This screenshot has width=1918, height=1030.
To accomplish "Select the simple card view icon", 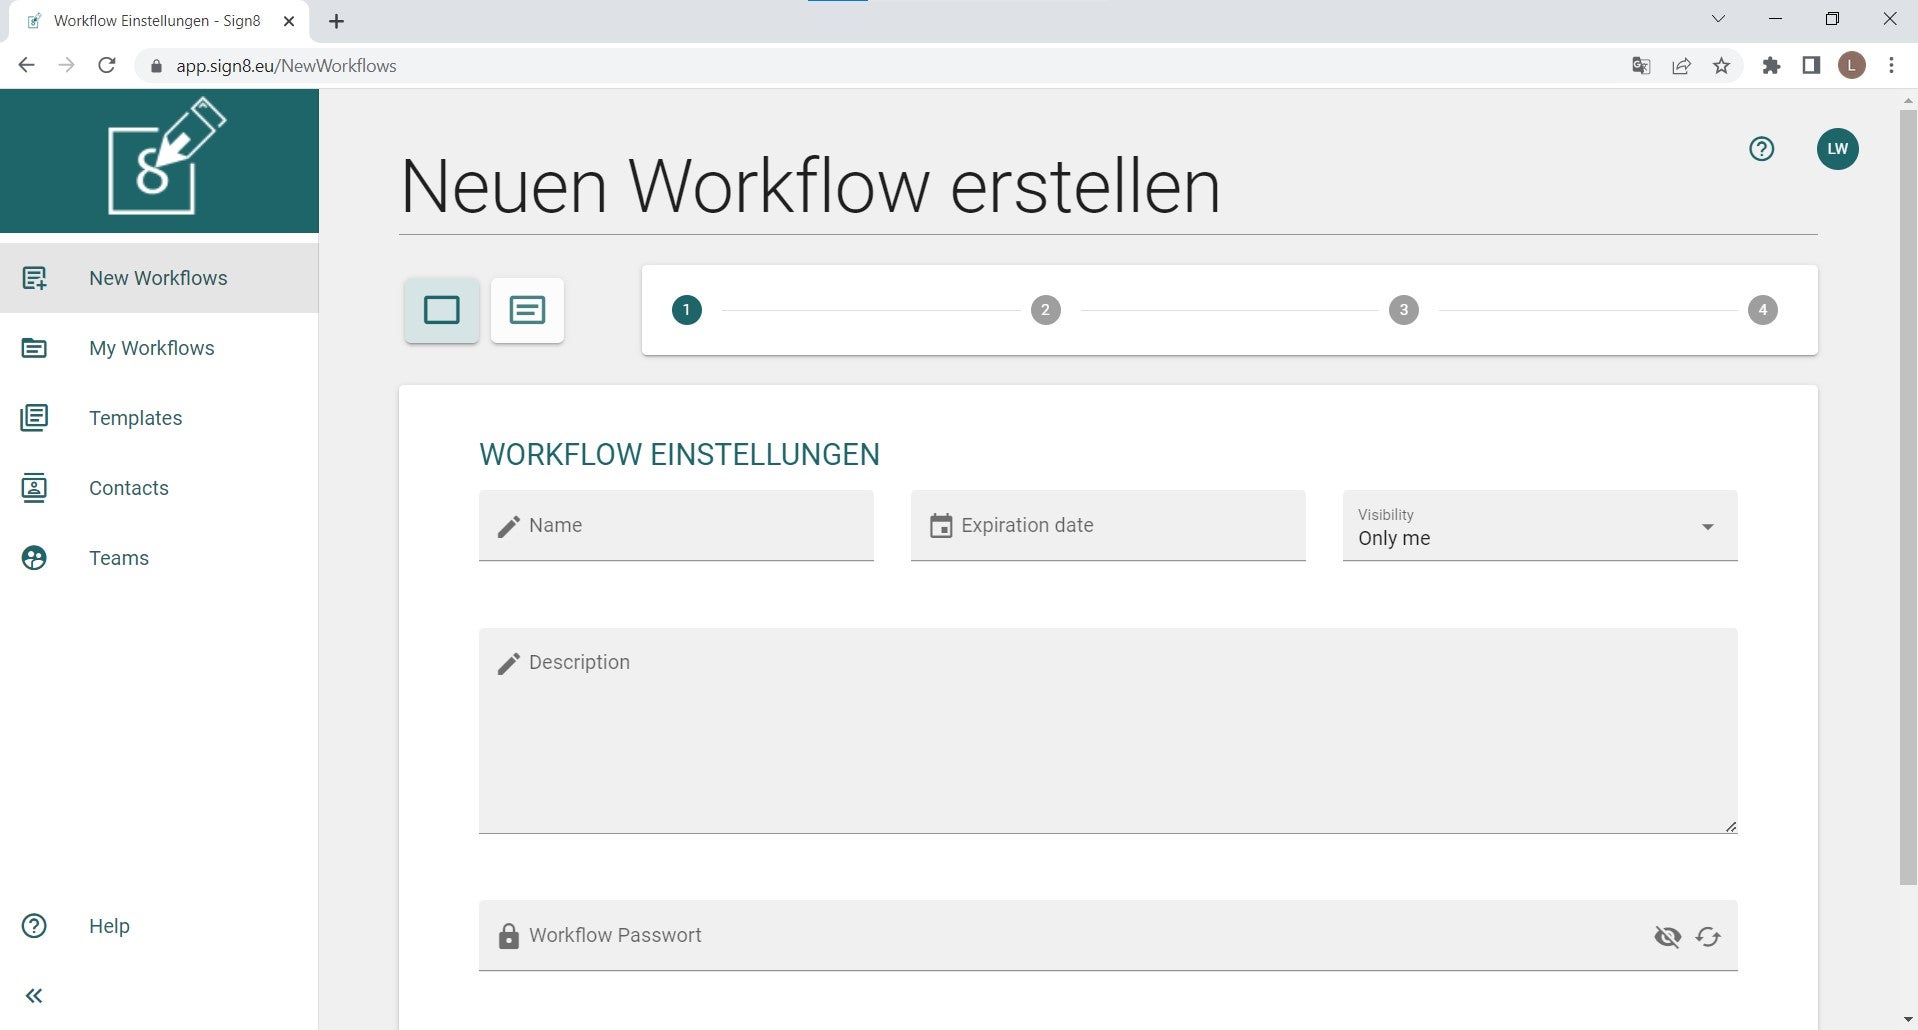I will [442, 310].
